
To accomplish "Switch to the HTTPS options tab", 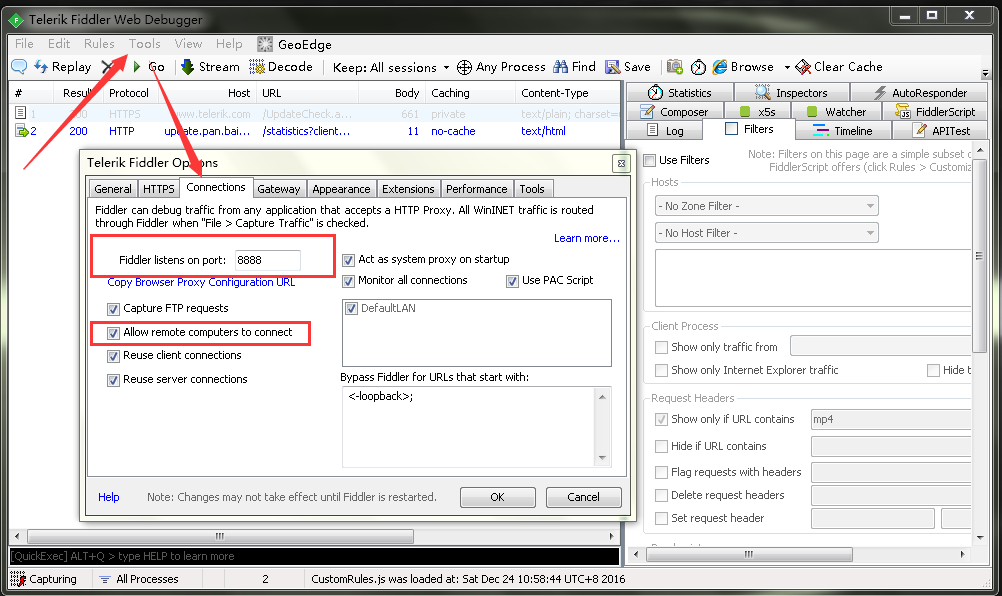I will (x=158, y=189).
